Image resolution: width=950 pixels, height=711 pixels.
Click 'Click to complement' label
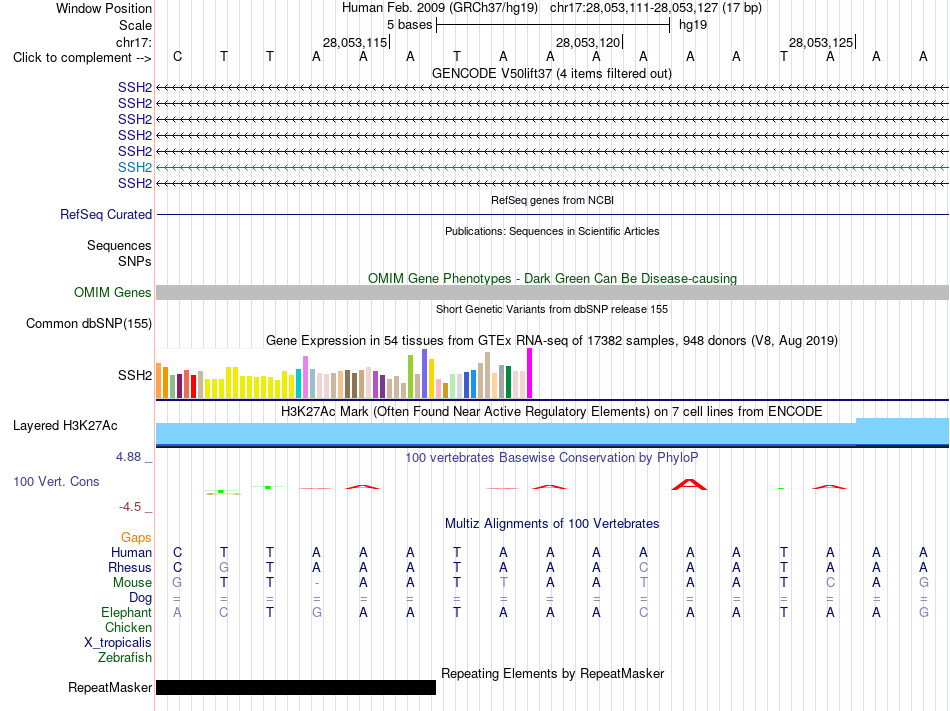pos(82,58)
